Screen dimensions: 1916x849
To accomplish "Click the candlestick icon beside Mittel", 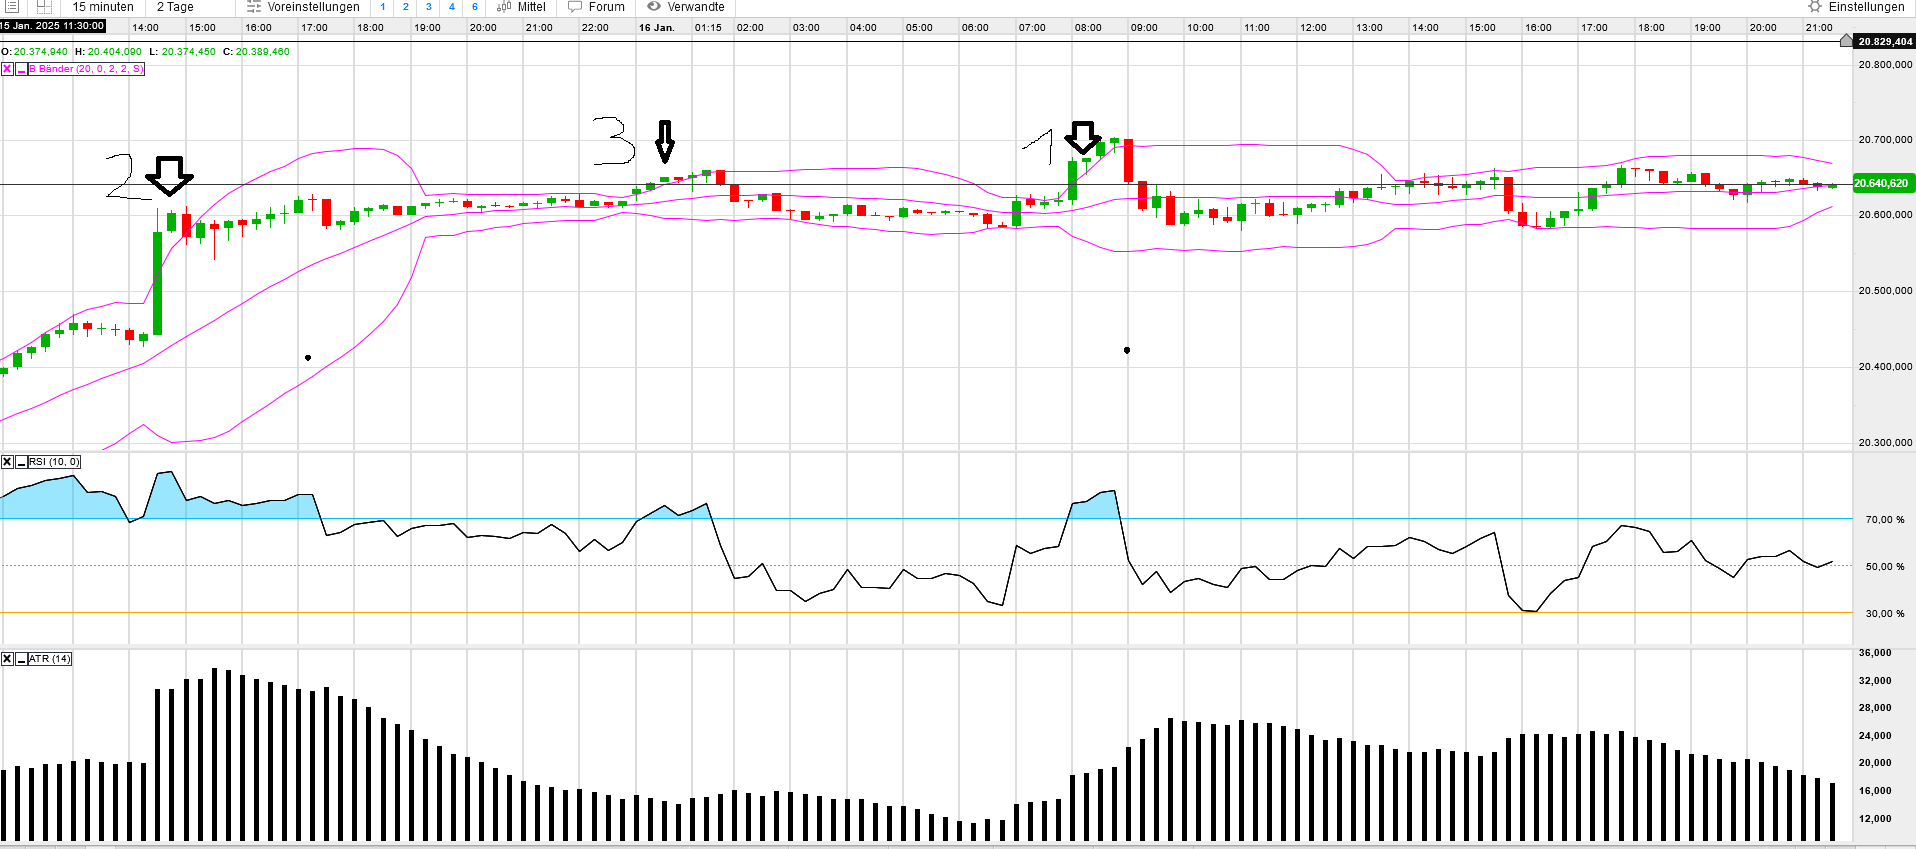I will point(504,7).
